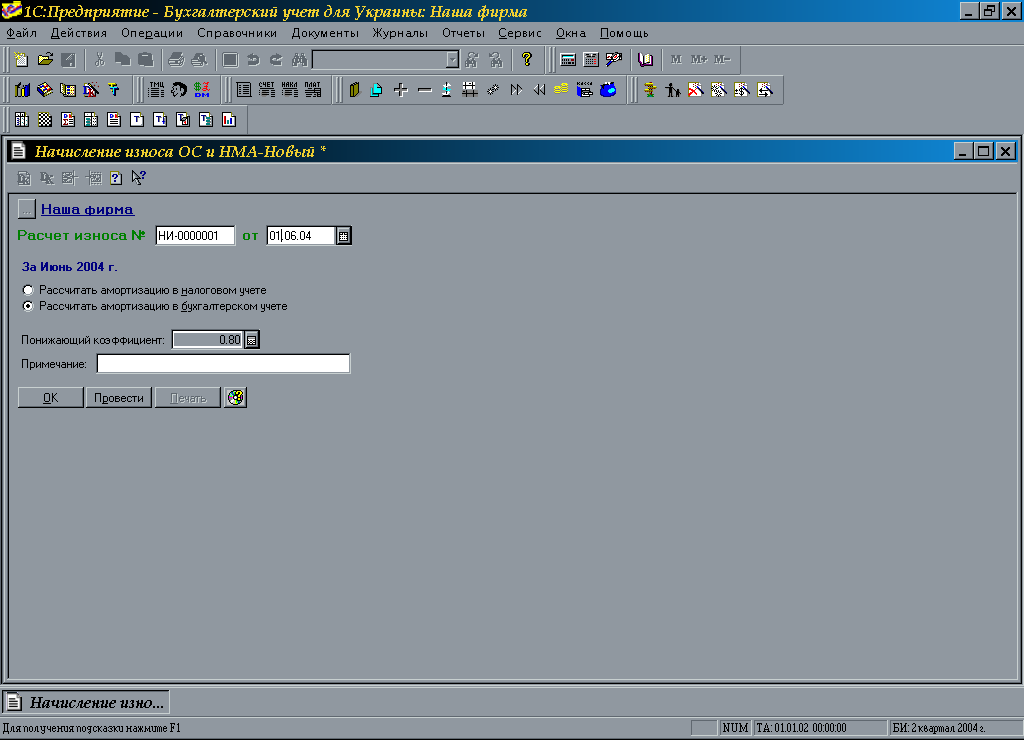Click the date field 01.06.04

point(301,236)
